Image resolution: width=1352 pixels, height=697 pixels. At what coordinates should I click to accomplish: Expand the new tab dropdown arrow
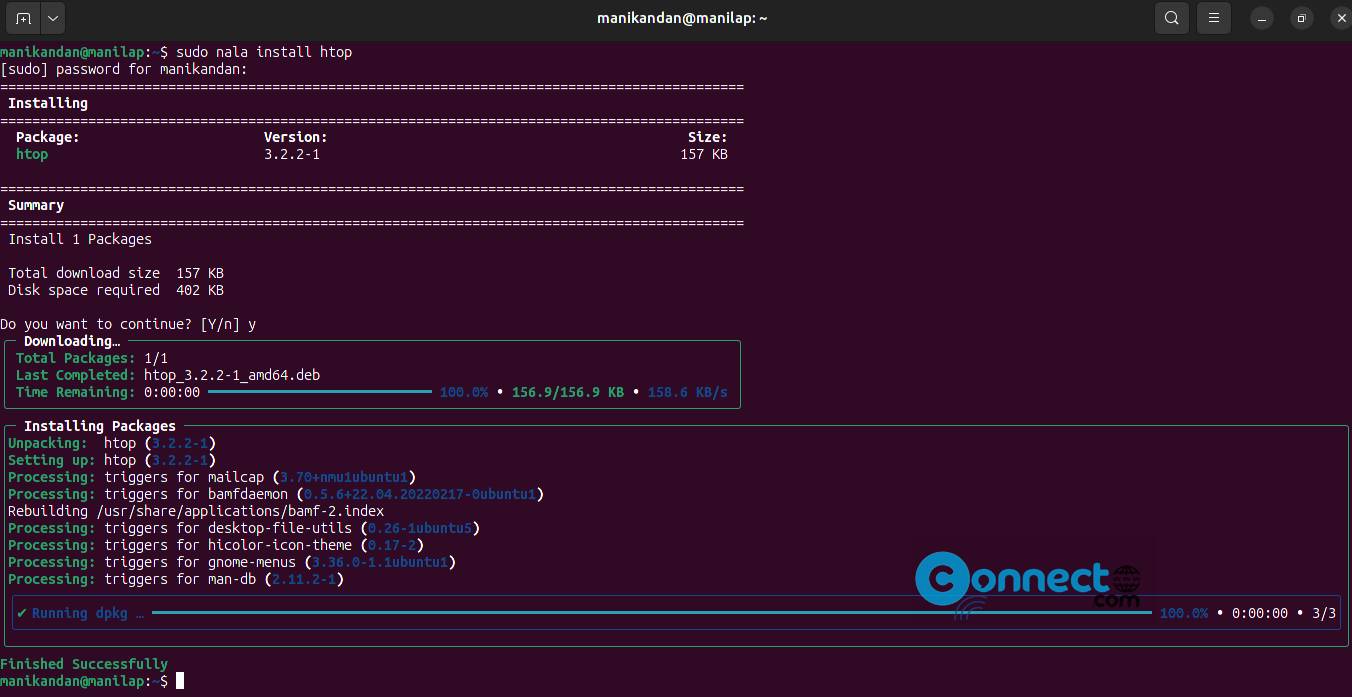tap(53, 18)
